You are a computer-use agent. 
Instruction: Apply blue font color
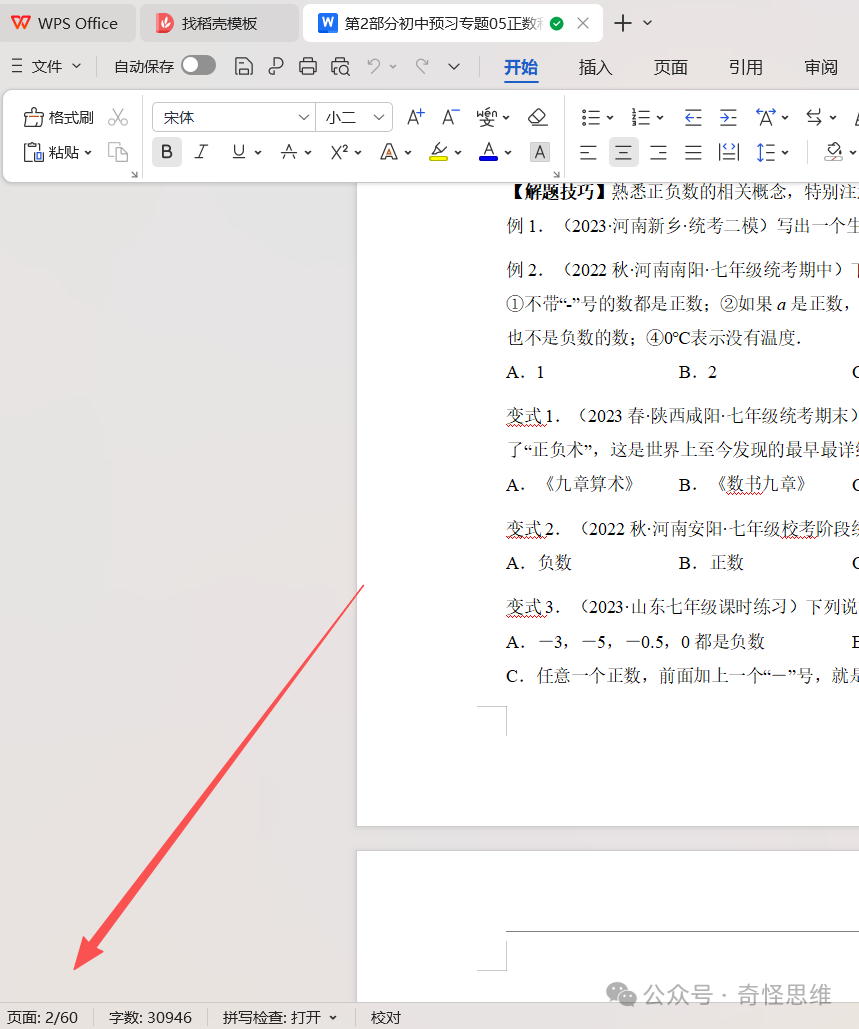[x=488, y=152]
